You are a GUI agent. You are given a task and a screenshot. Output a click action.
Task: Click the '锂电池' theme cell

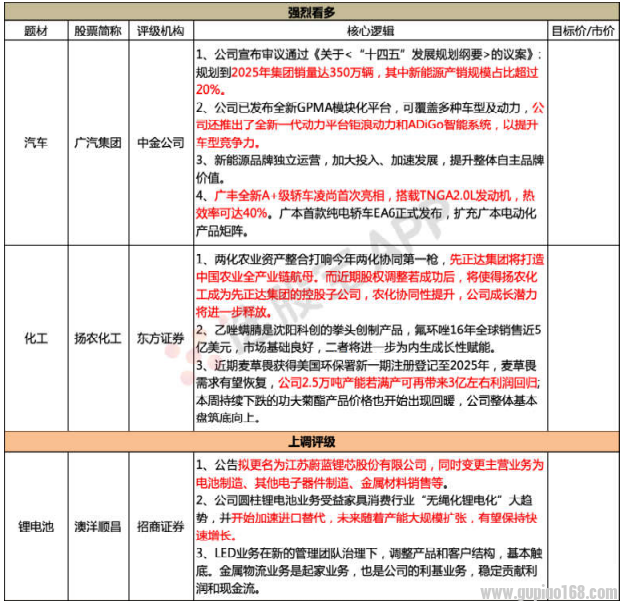coord(36,526)
